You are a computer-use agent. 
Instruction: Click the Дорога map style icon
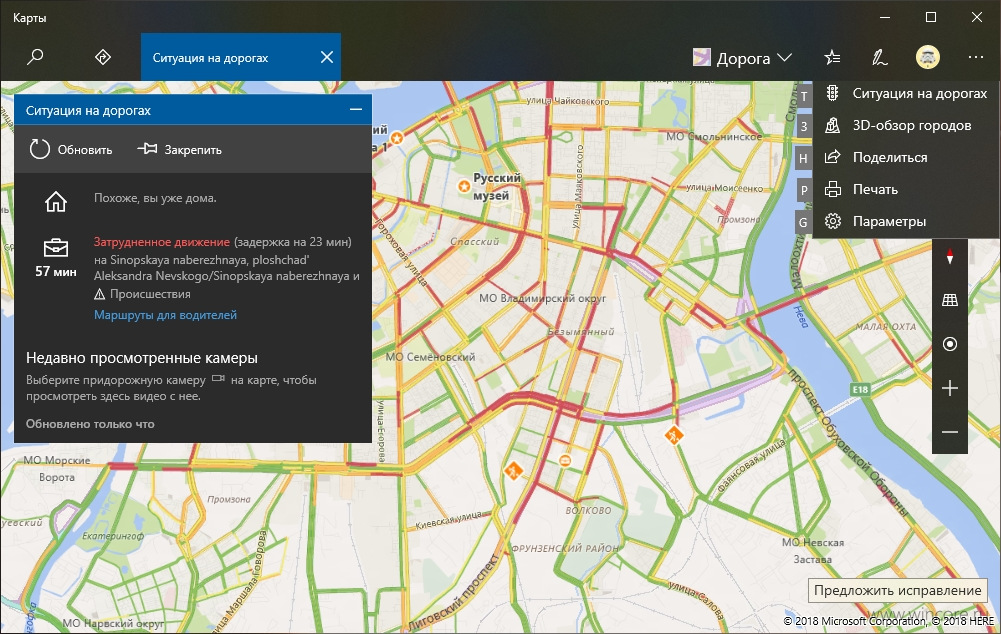(x=702, y=57)
